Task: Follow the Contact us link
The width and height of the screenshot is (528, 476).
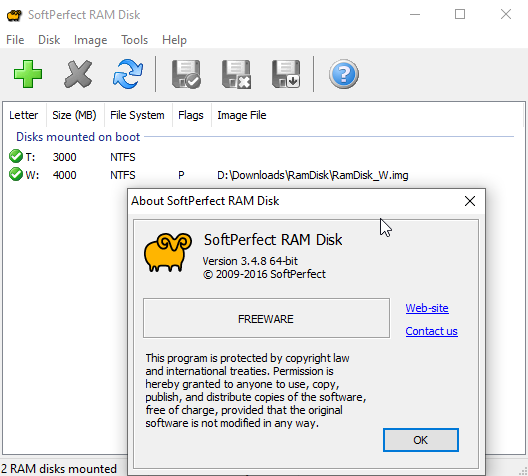Action: [x=431, y=331]
